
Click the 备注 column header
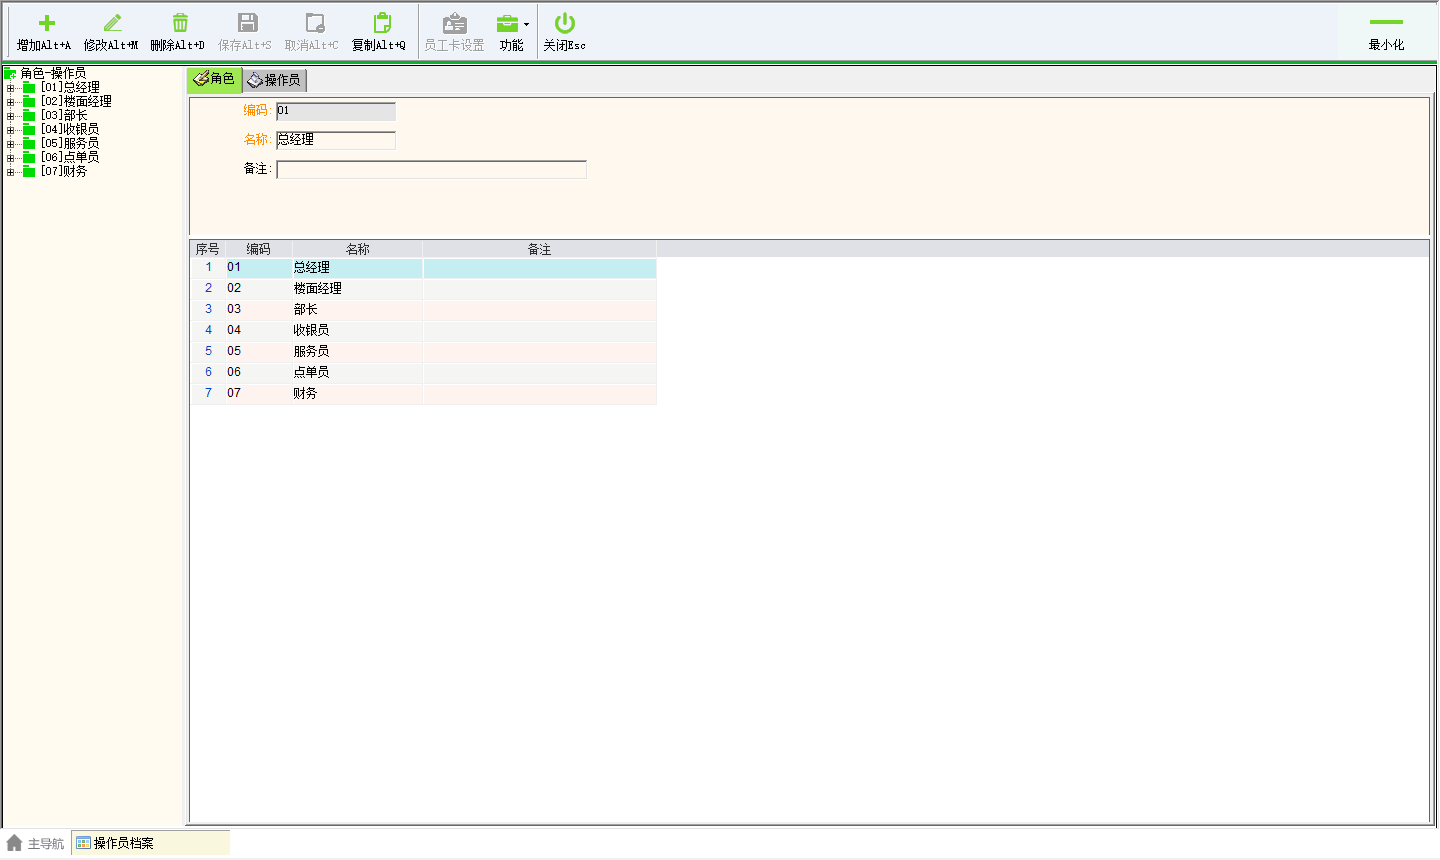pos(540,249)
